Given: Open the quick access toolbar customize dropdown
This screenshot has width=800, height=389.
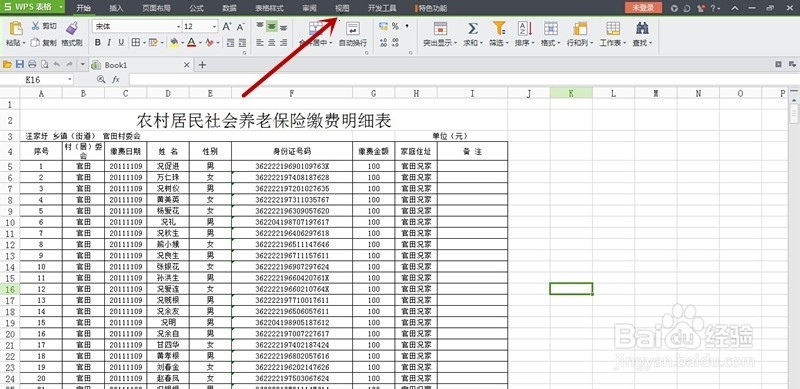Looking at the screenshot, I should click(83, 64).
